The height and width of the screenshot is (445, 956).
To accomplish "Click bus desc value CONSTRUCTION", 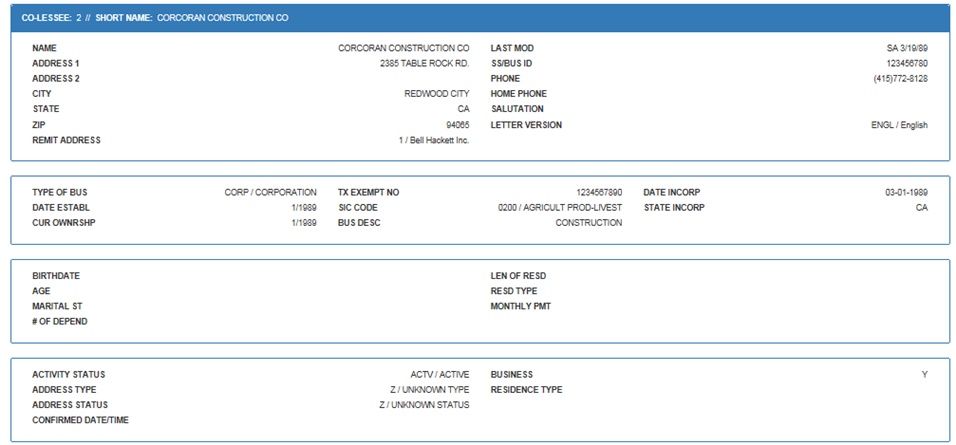I will point(588,222).
